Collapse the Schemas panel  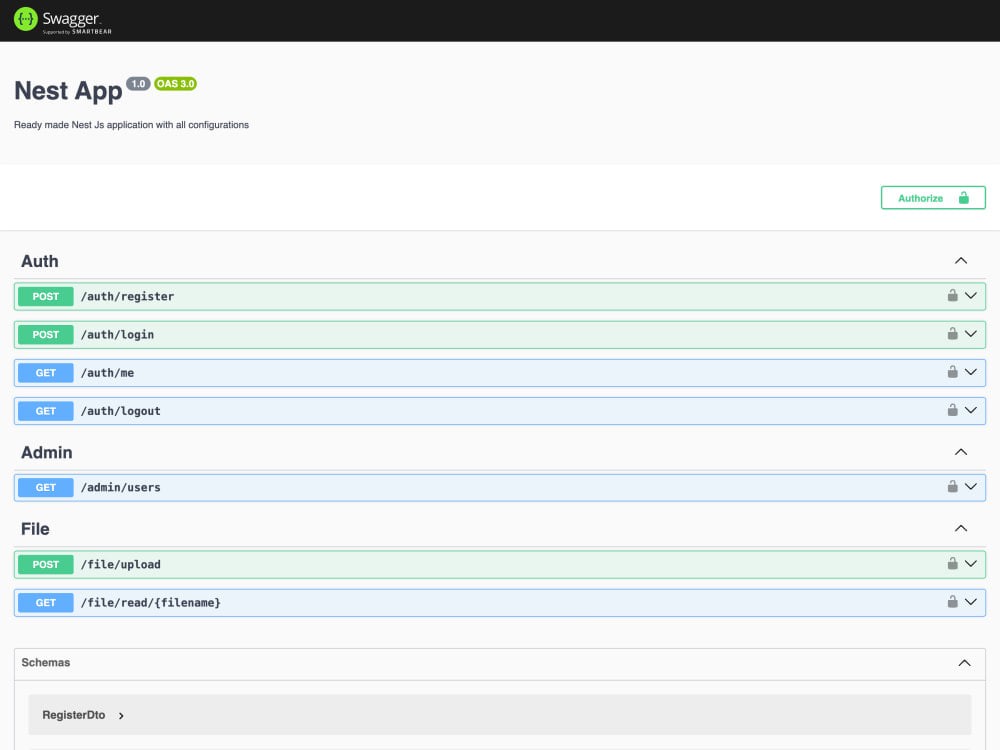point(964,663)
